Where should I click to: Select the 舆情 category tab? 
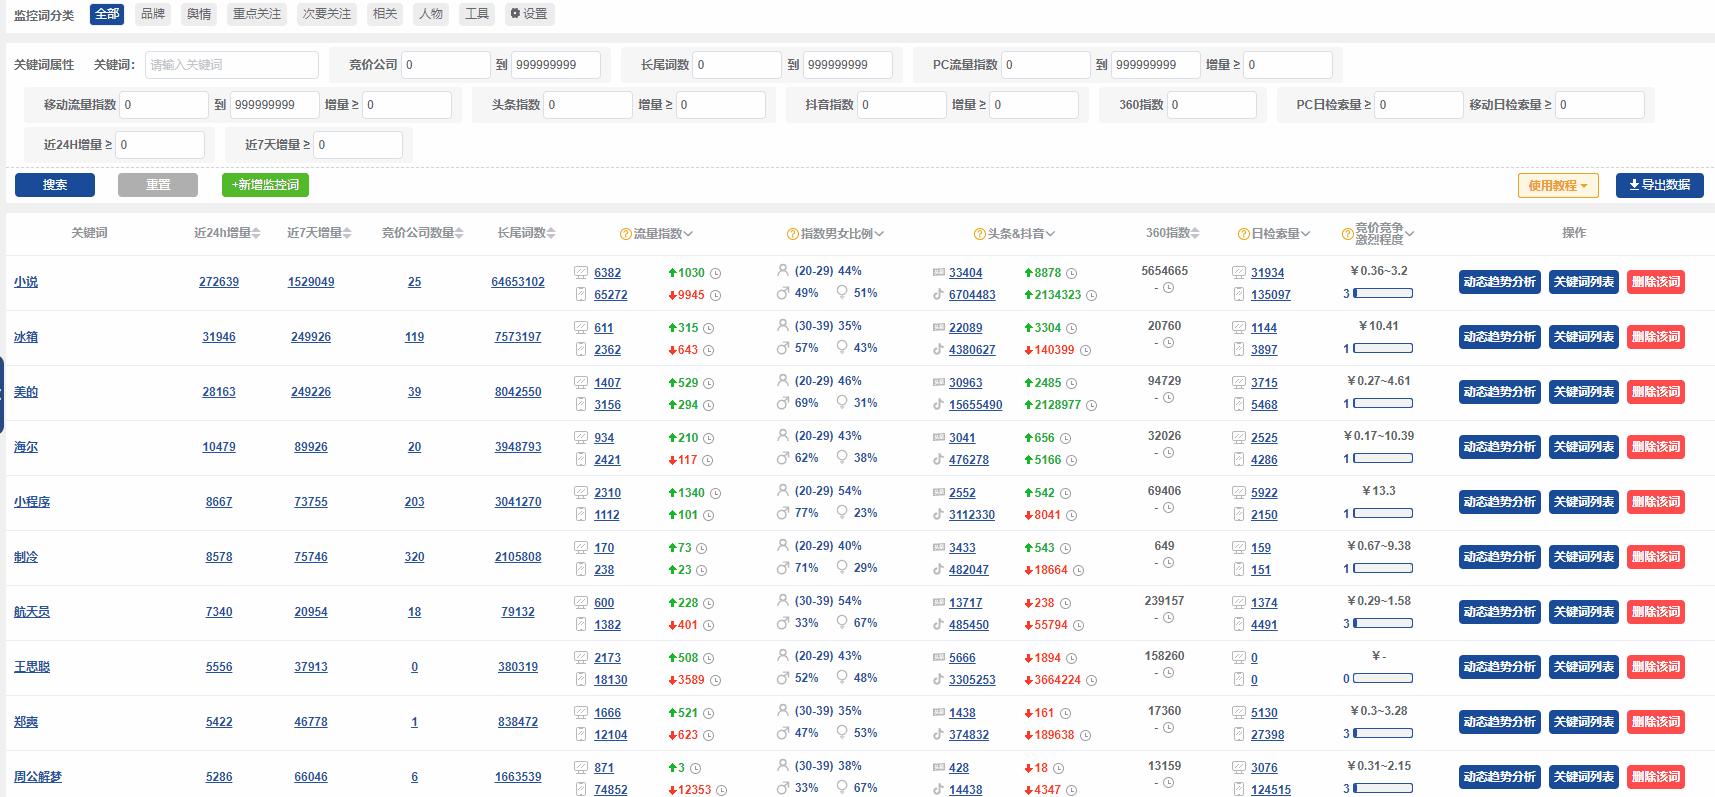[x=199, y=14]
